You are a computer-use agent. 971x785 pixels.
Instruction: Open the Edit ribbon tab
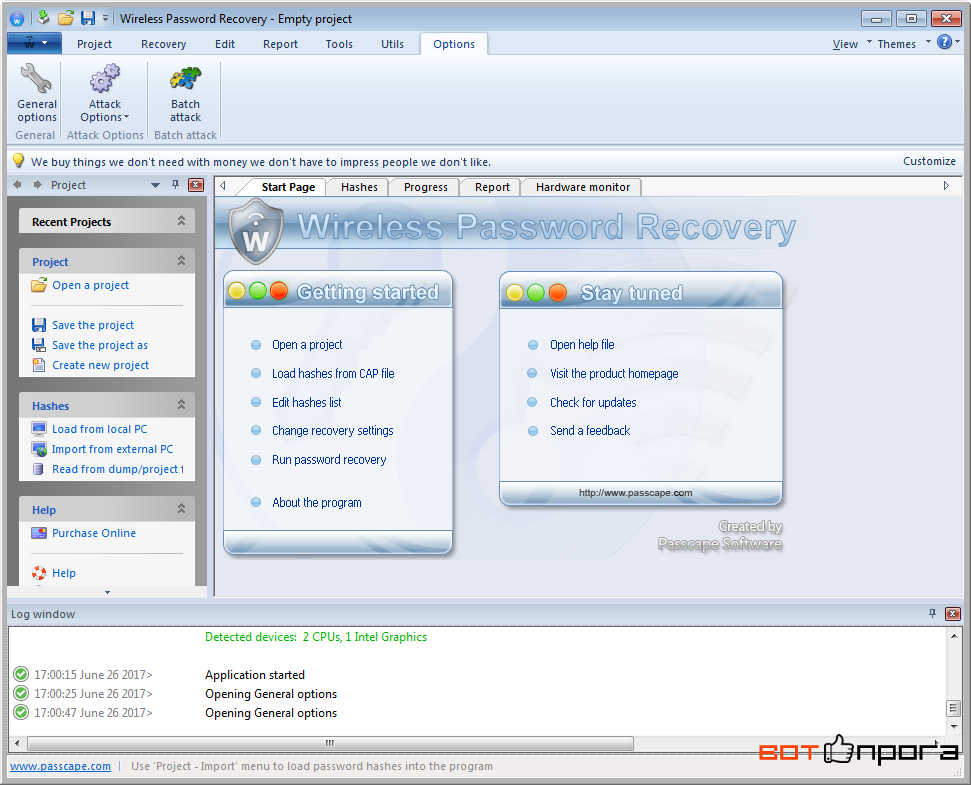pyautogui.click(x=225, y=44)
